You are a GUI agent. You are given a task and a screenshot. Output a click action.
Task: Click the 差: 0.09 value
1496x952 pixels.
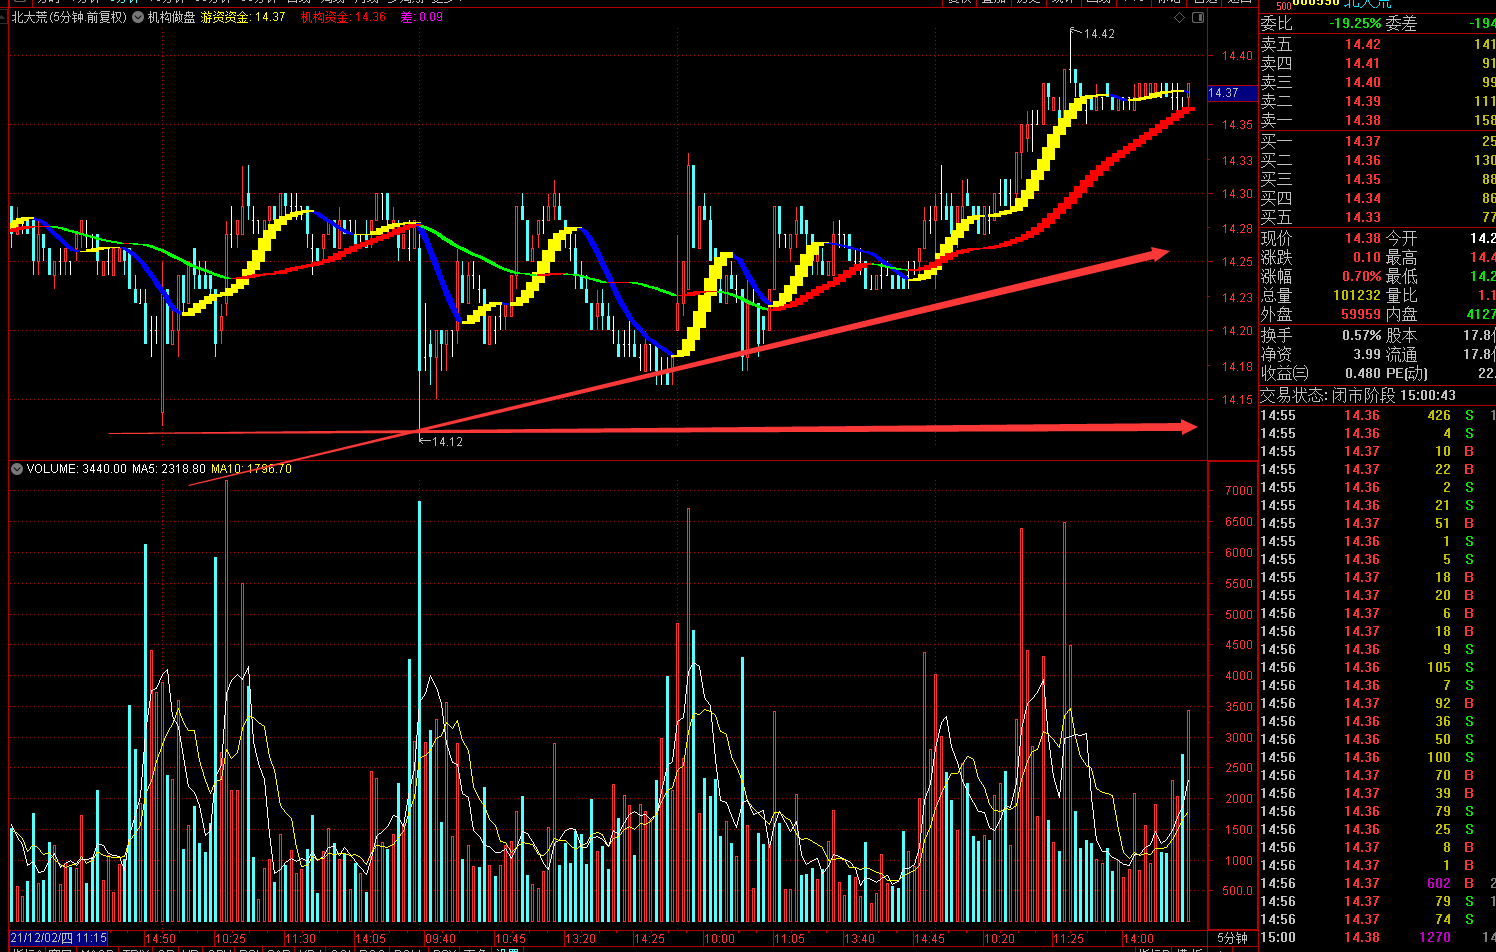coord(422,17)
